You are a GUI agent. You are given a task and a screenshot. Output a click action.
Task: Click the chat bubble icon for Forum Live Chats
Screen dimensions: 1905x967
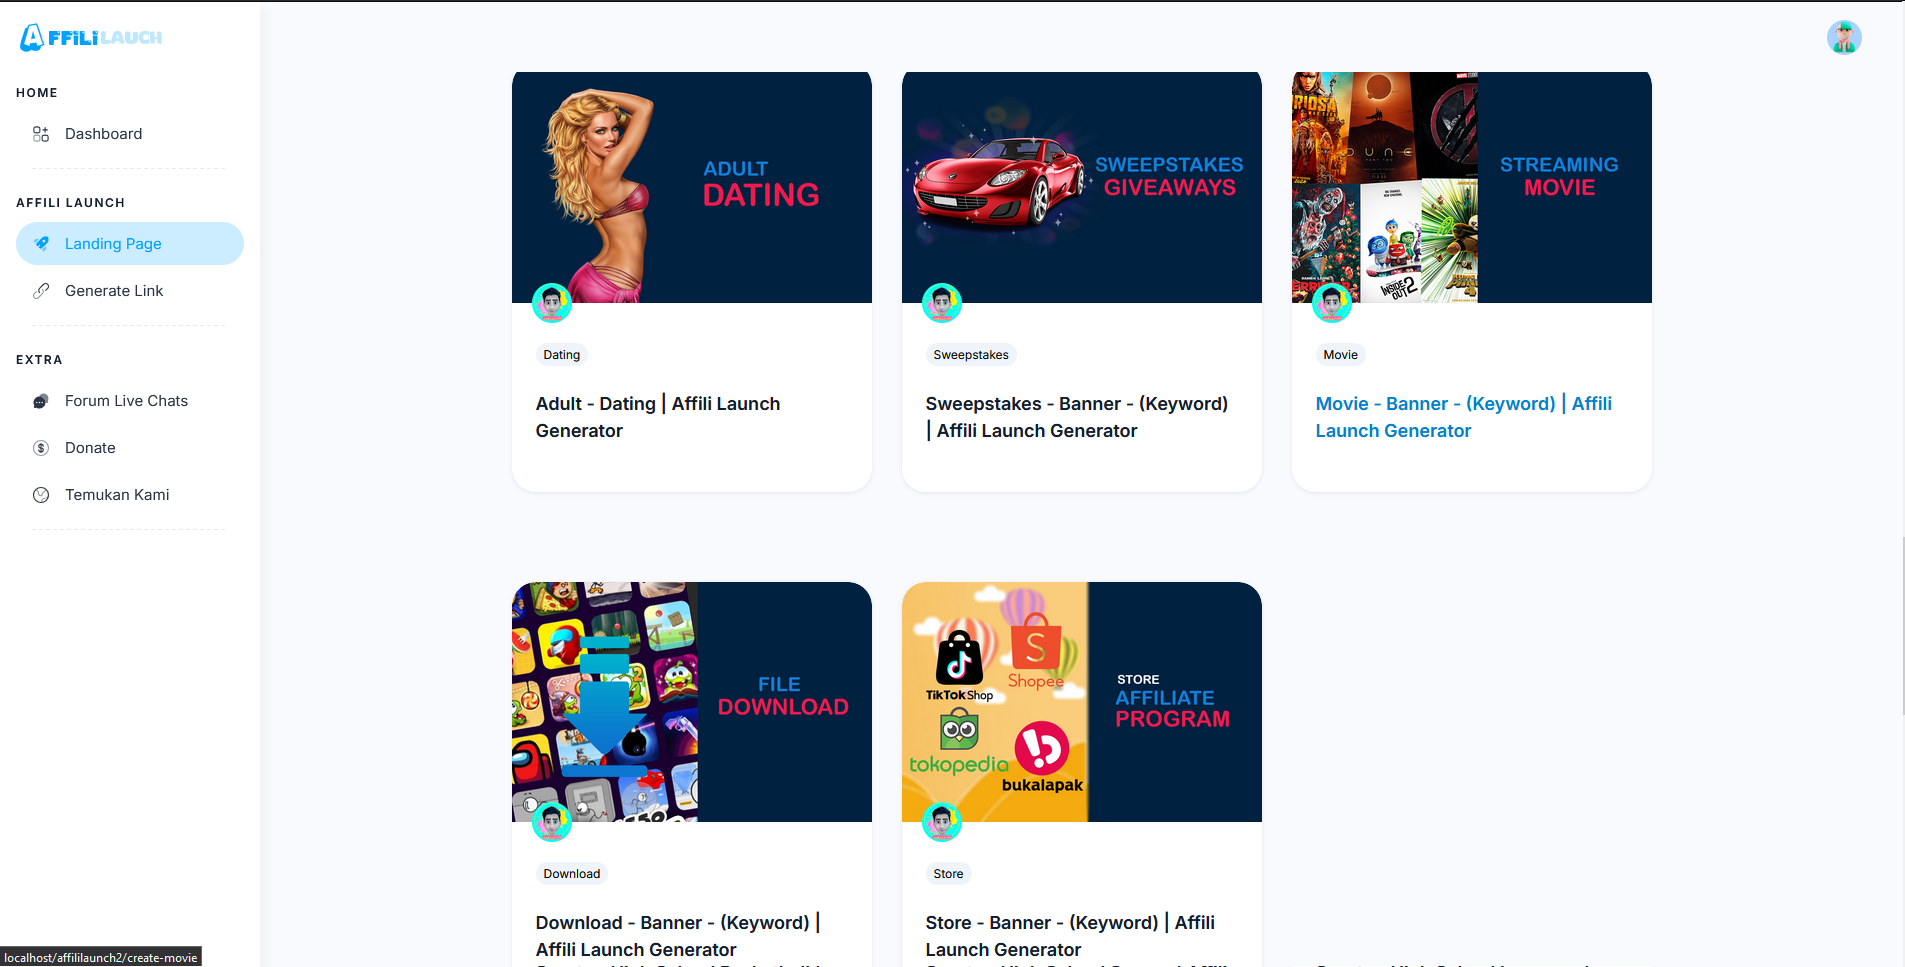pos(41,401)
